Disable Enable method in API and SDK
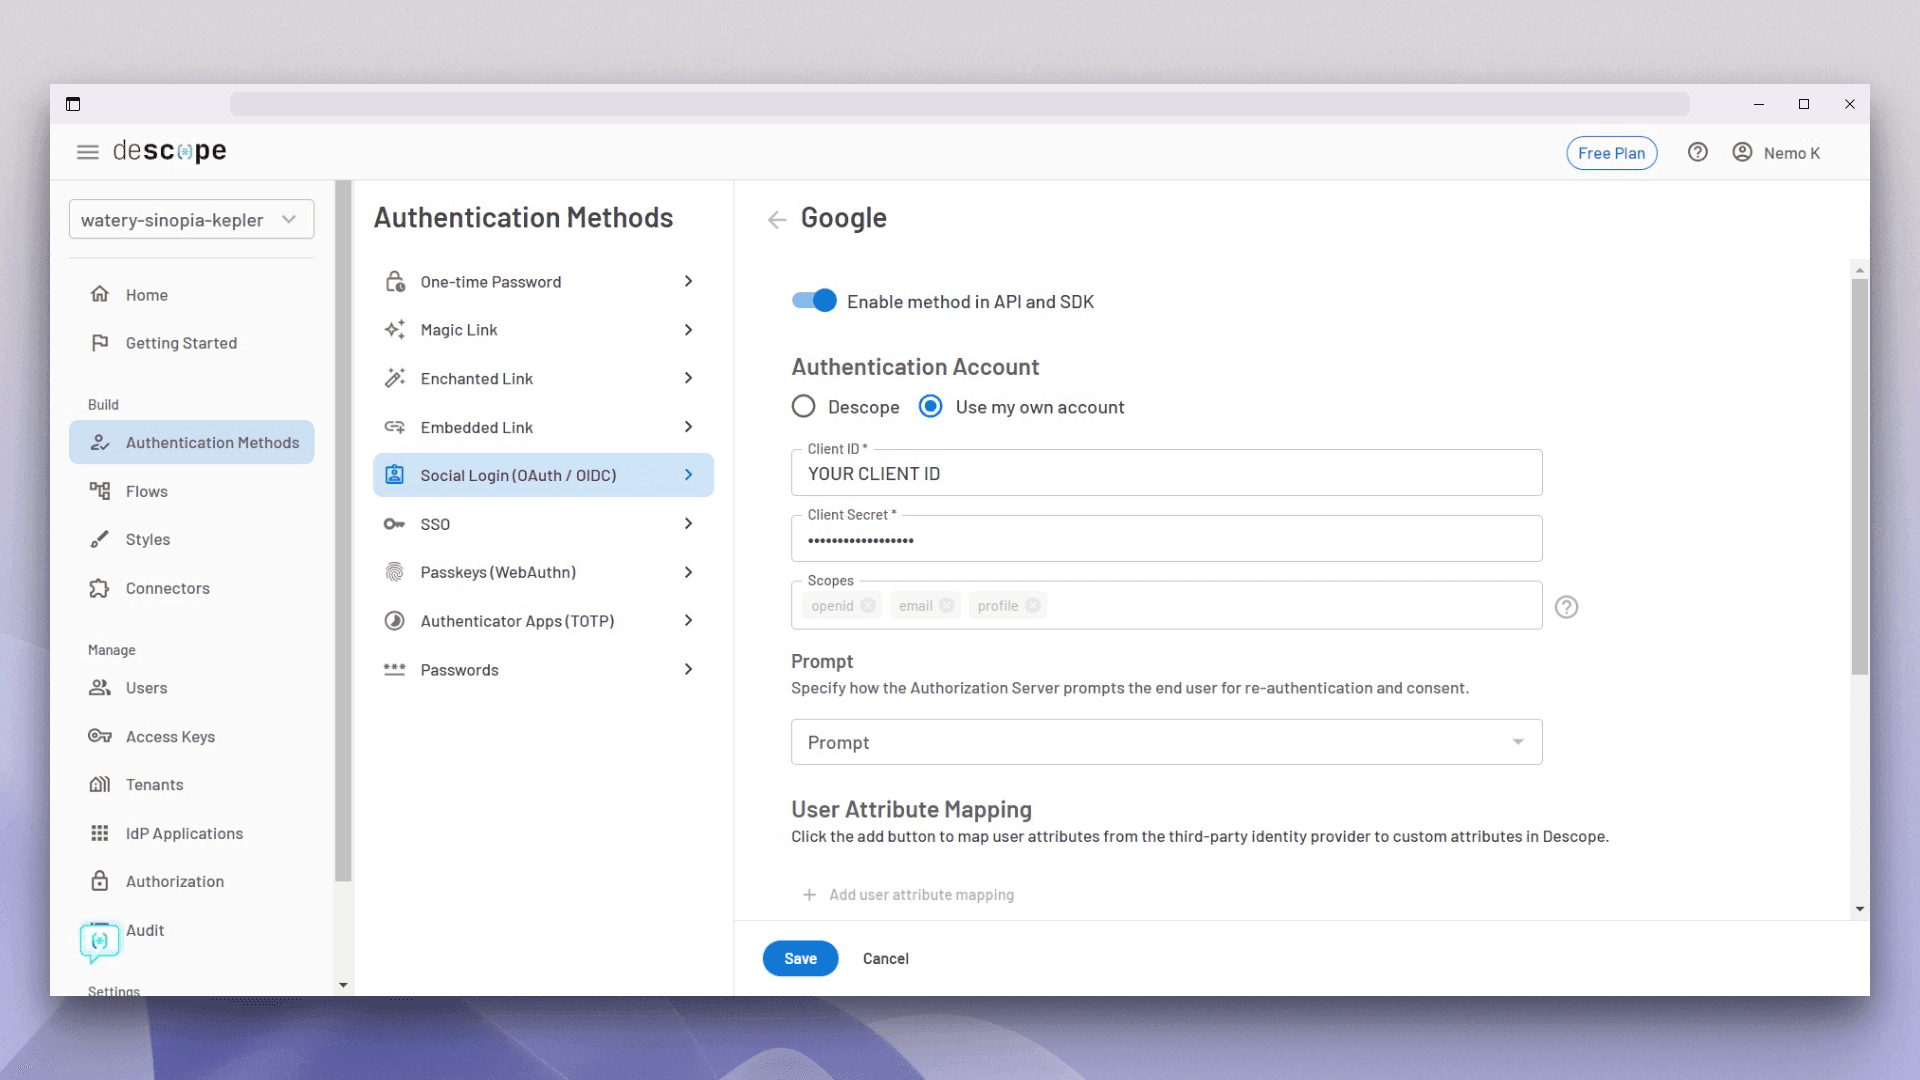Screen dimensions: 1920x1080 pos(813,300)
